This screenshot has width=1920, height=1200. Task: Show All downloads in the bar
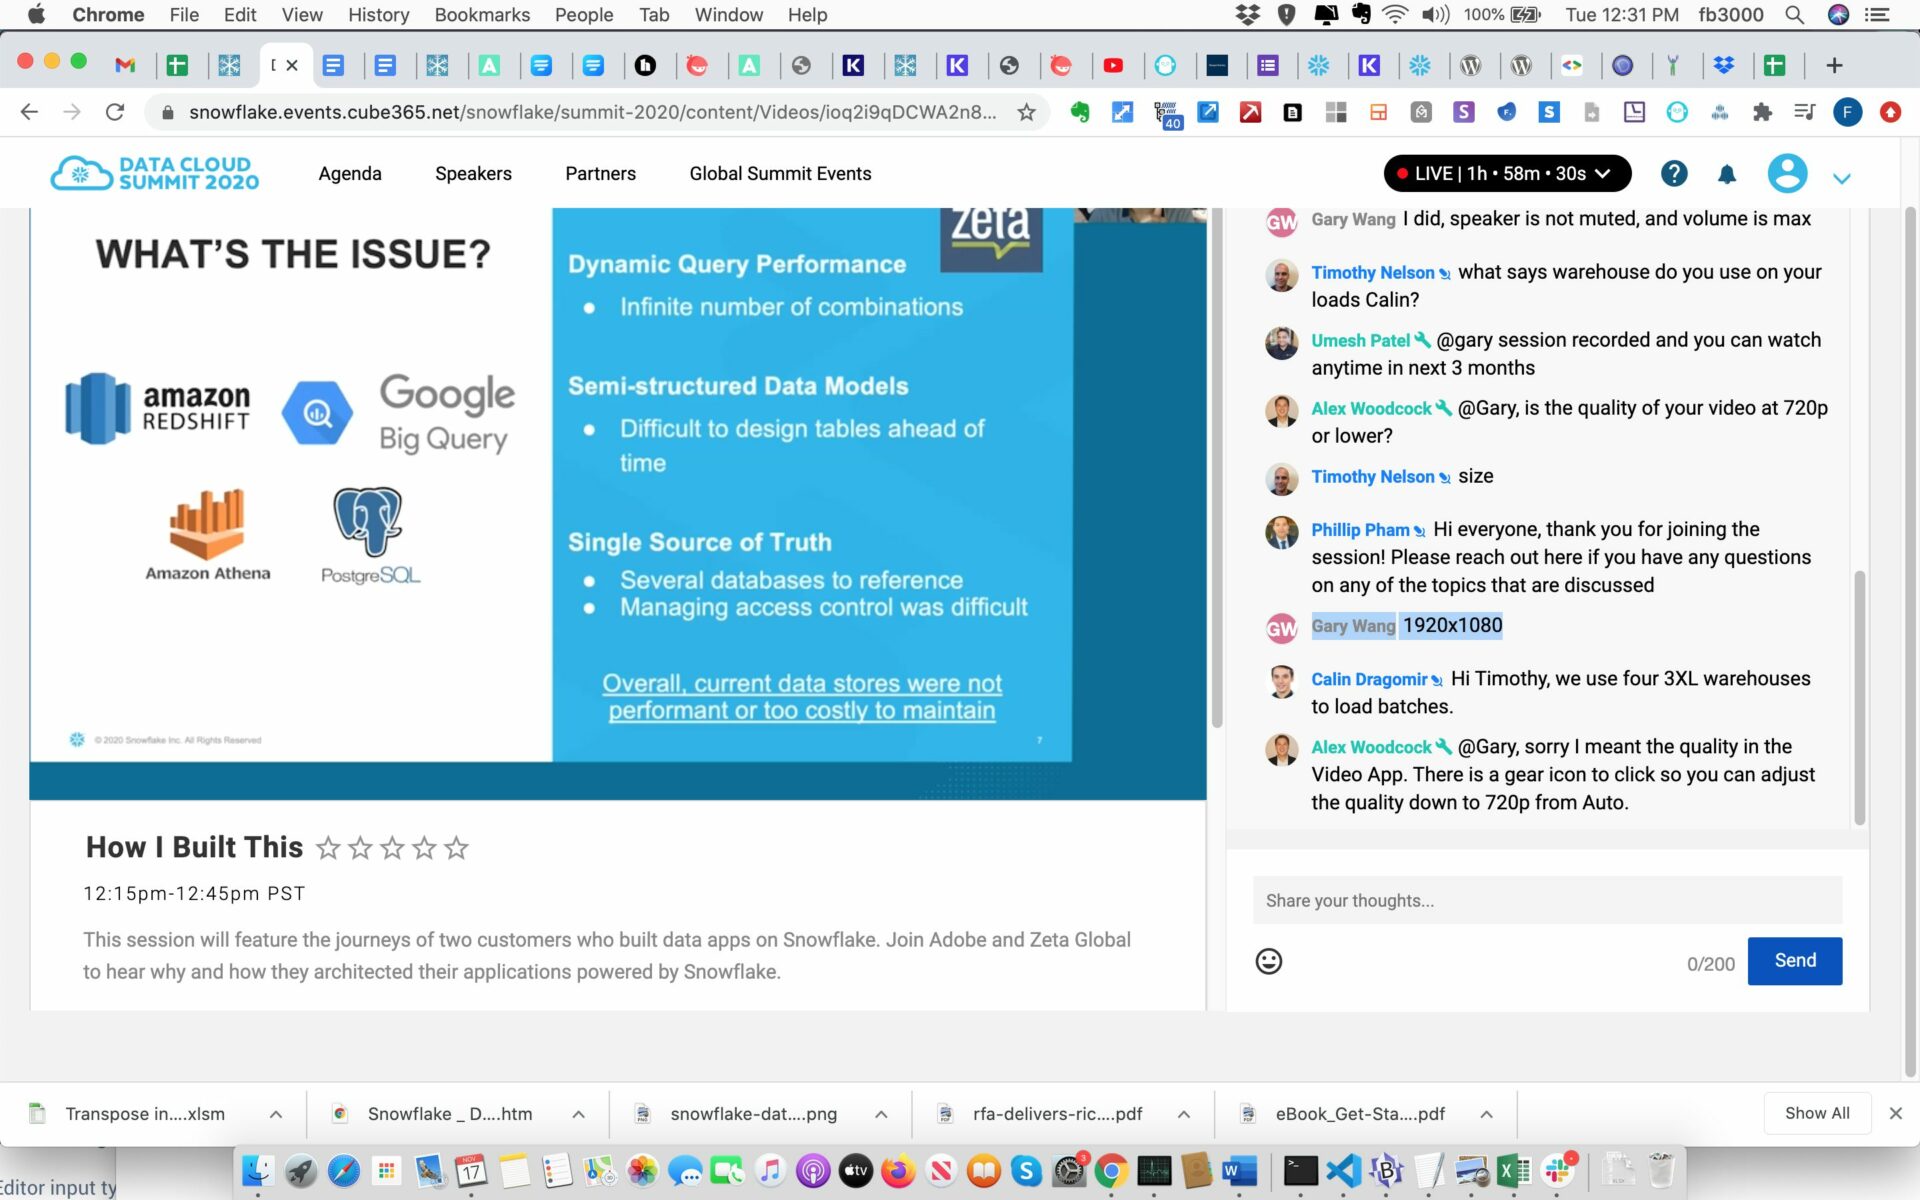coord(1816,1113)
